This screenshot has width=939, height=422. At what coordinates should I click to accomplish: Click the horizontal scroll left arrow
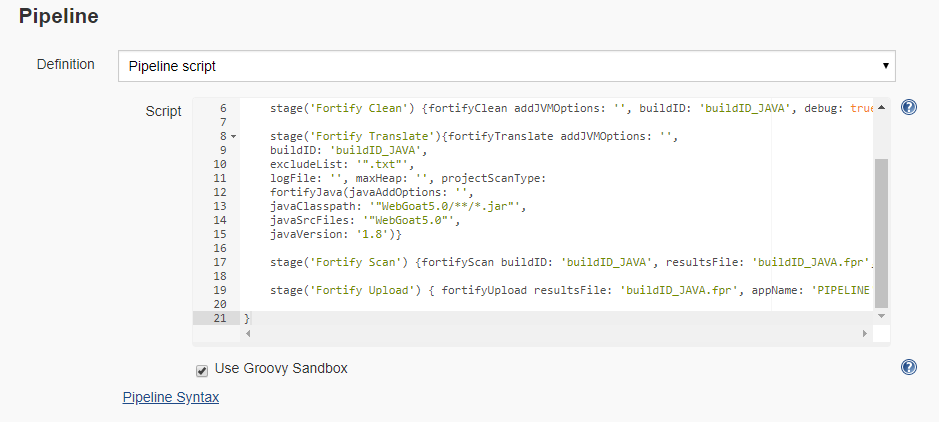pyautogui.click(x=248, y=333)
